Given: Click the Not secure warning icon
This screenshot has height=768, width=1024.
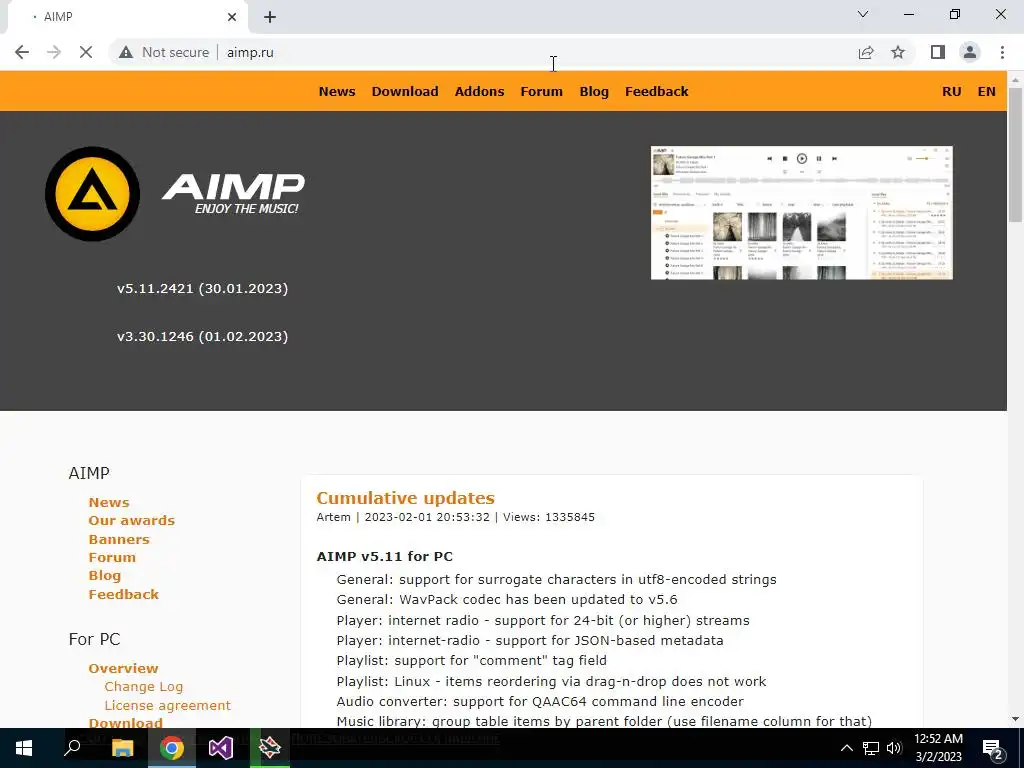Looking at the screenshot, I should [126, 52].
